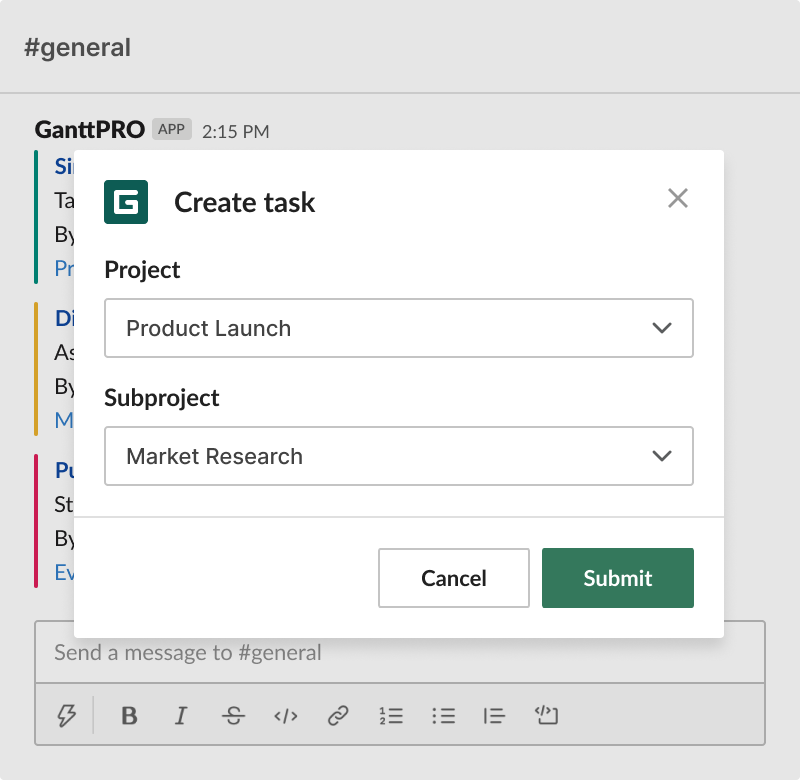Image resolution: width=800 pixels, height=780 pixels.
Task: Toggle bold formatting in the composer
Action: coord(129,716)
